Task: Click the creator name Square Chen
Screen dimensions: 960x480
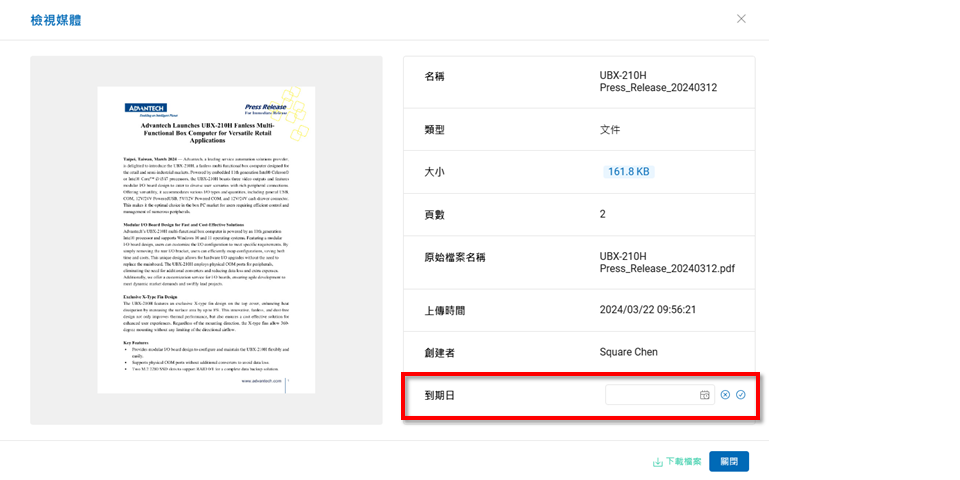Action: pos(630,353)
